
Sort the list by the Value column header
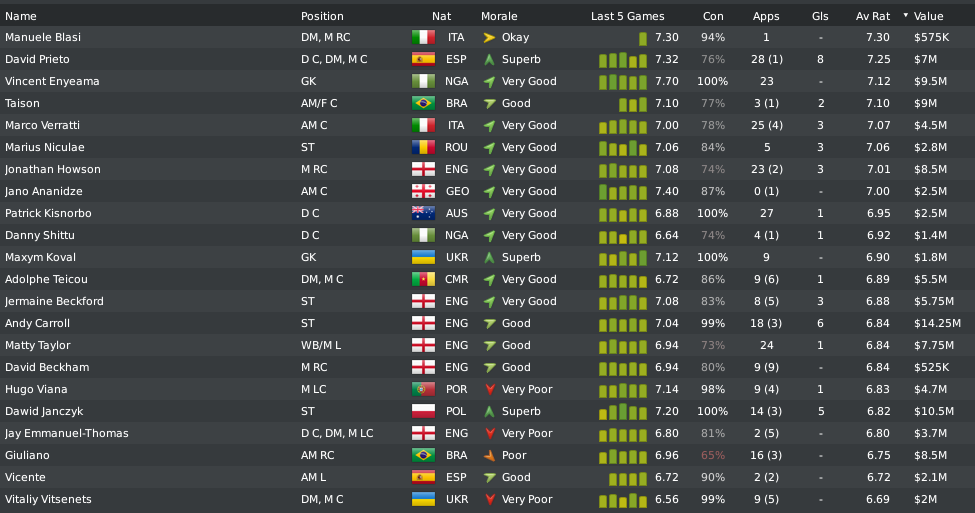click(x=928, y=16)
